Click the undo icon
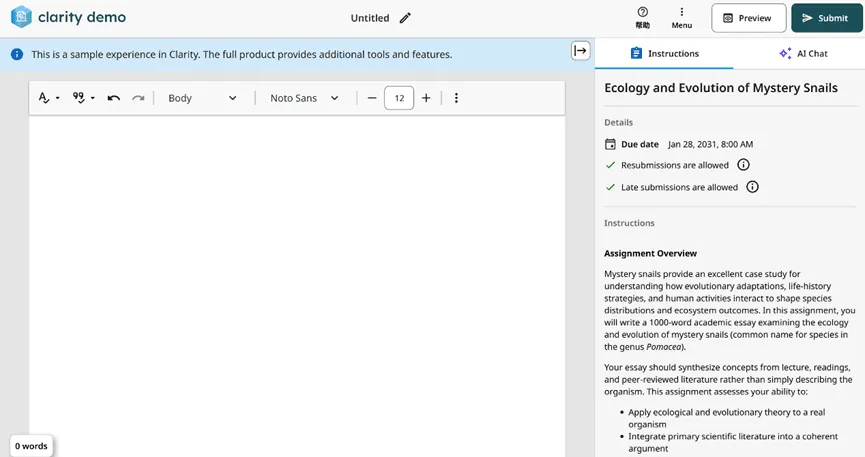This screenshot has width=865, height=457. point(114,98)
